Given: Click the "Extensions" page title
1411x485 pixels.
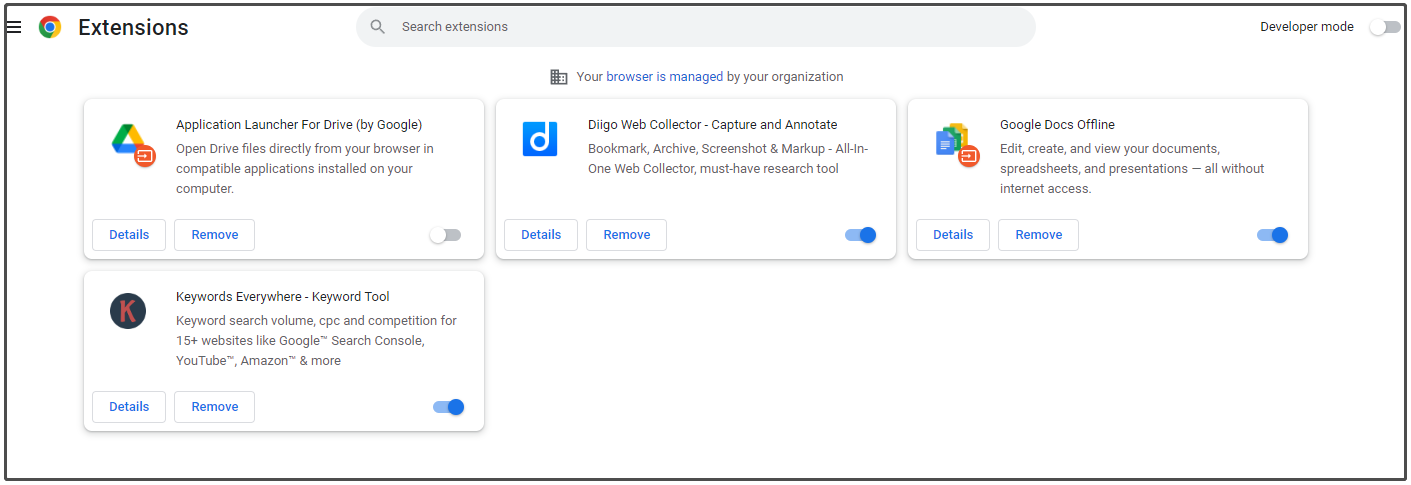Looking at the screenshot, I should (x=133, y=27).
